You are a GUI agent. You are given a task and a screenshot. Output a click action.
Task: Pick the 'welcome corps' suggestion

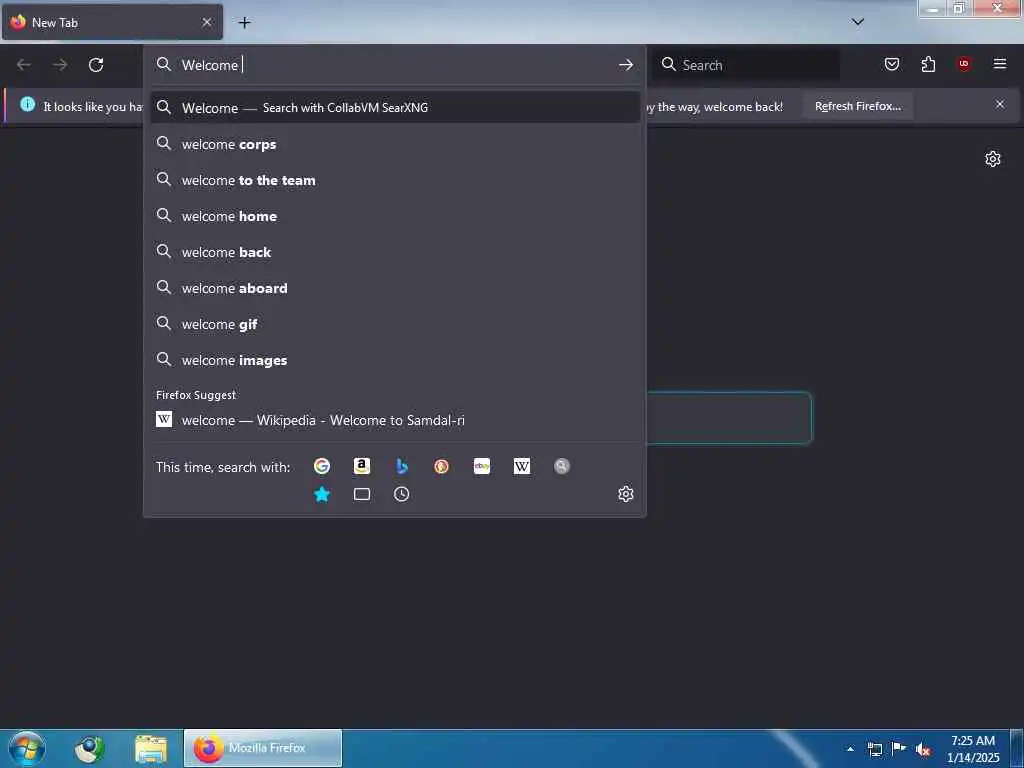pyautogui.click(x=394, y=144)
